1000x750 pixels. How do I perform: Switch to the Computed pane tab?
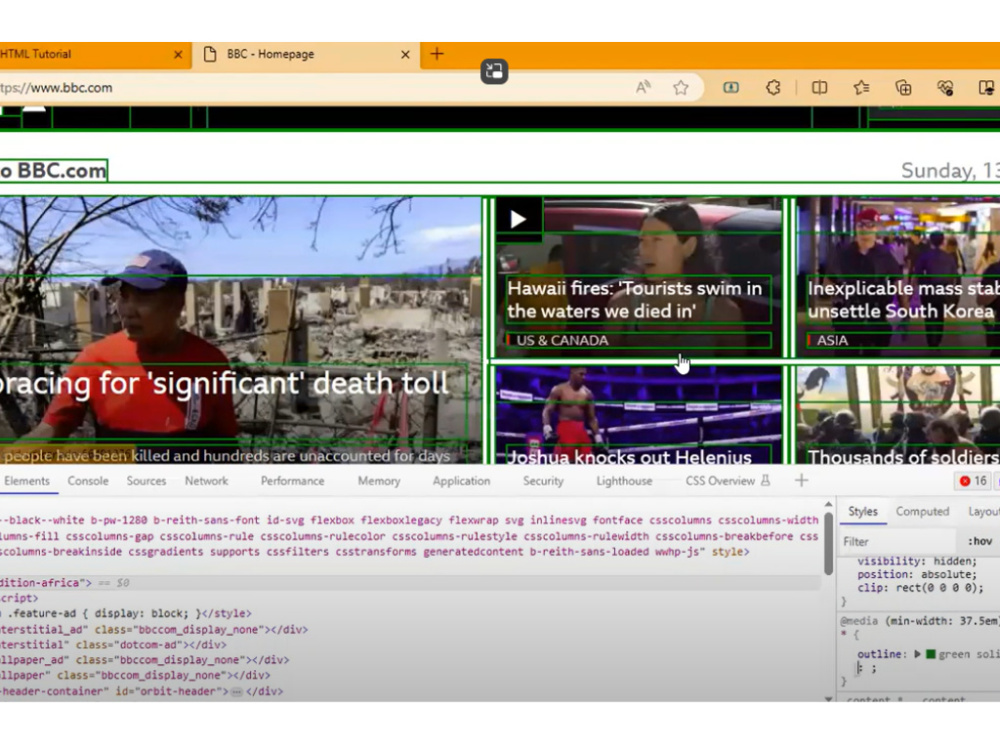(922, 511)
